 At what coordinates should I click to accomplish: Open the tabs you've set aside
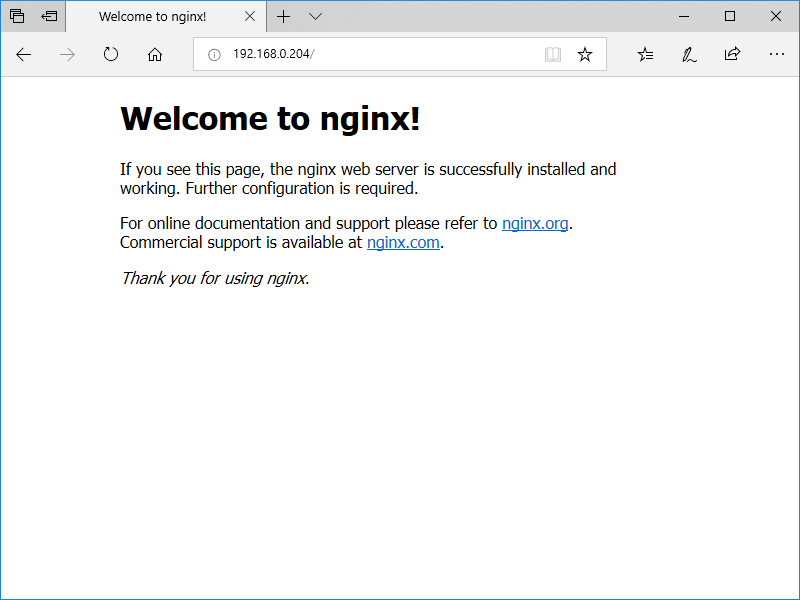17,16
